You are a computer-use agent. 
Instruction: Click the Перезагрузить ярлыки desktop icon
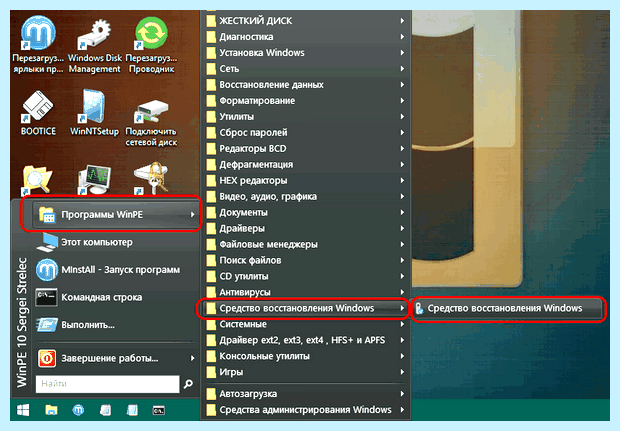pyautogui.click(x=38, y=45)
